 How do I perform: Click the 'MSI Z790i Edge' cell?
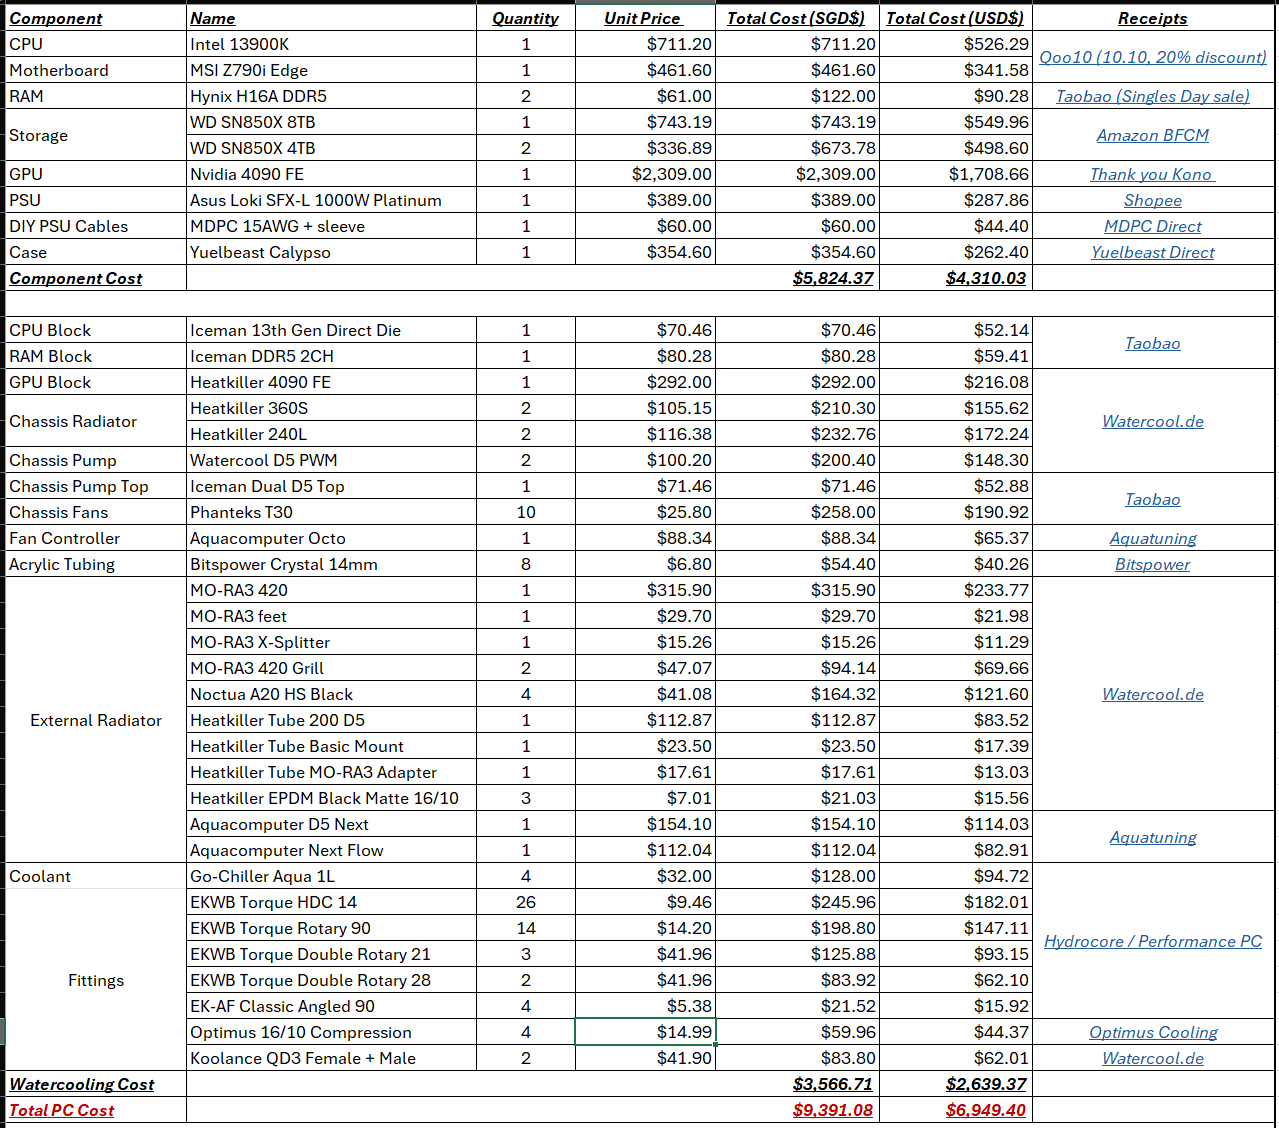coord(331,70)
